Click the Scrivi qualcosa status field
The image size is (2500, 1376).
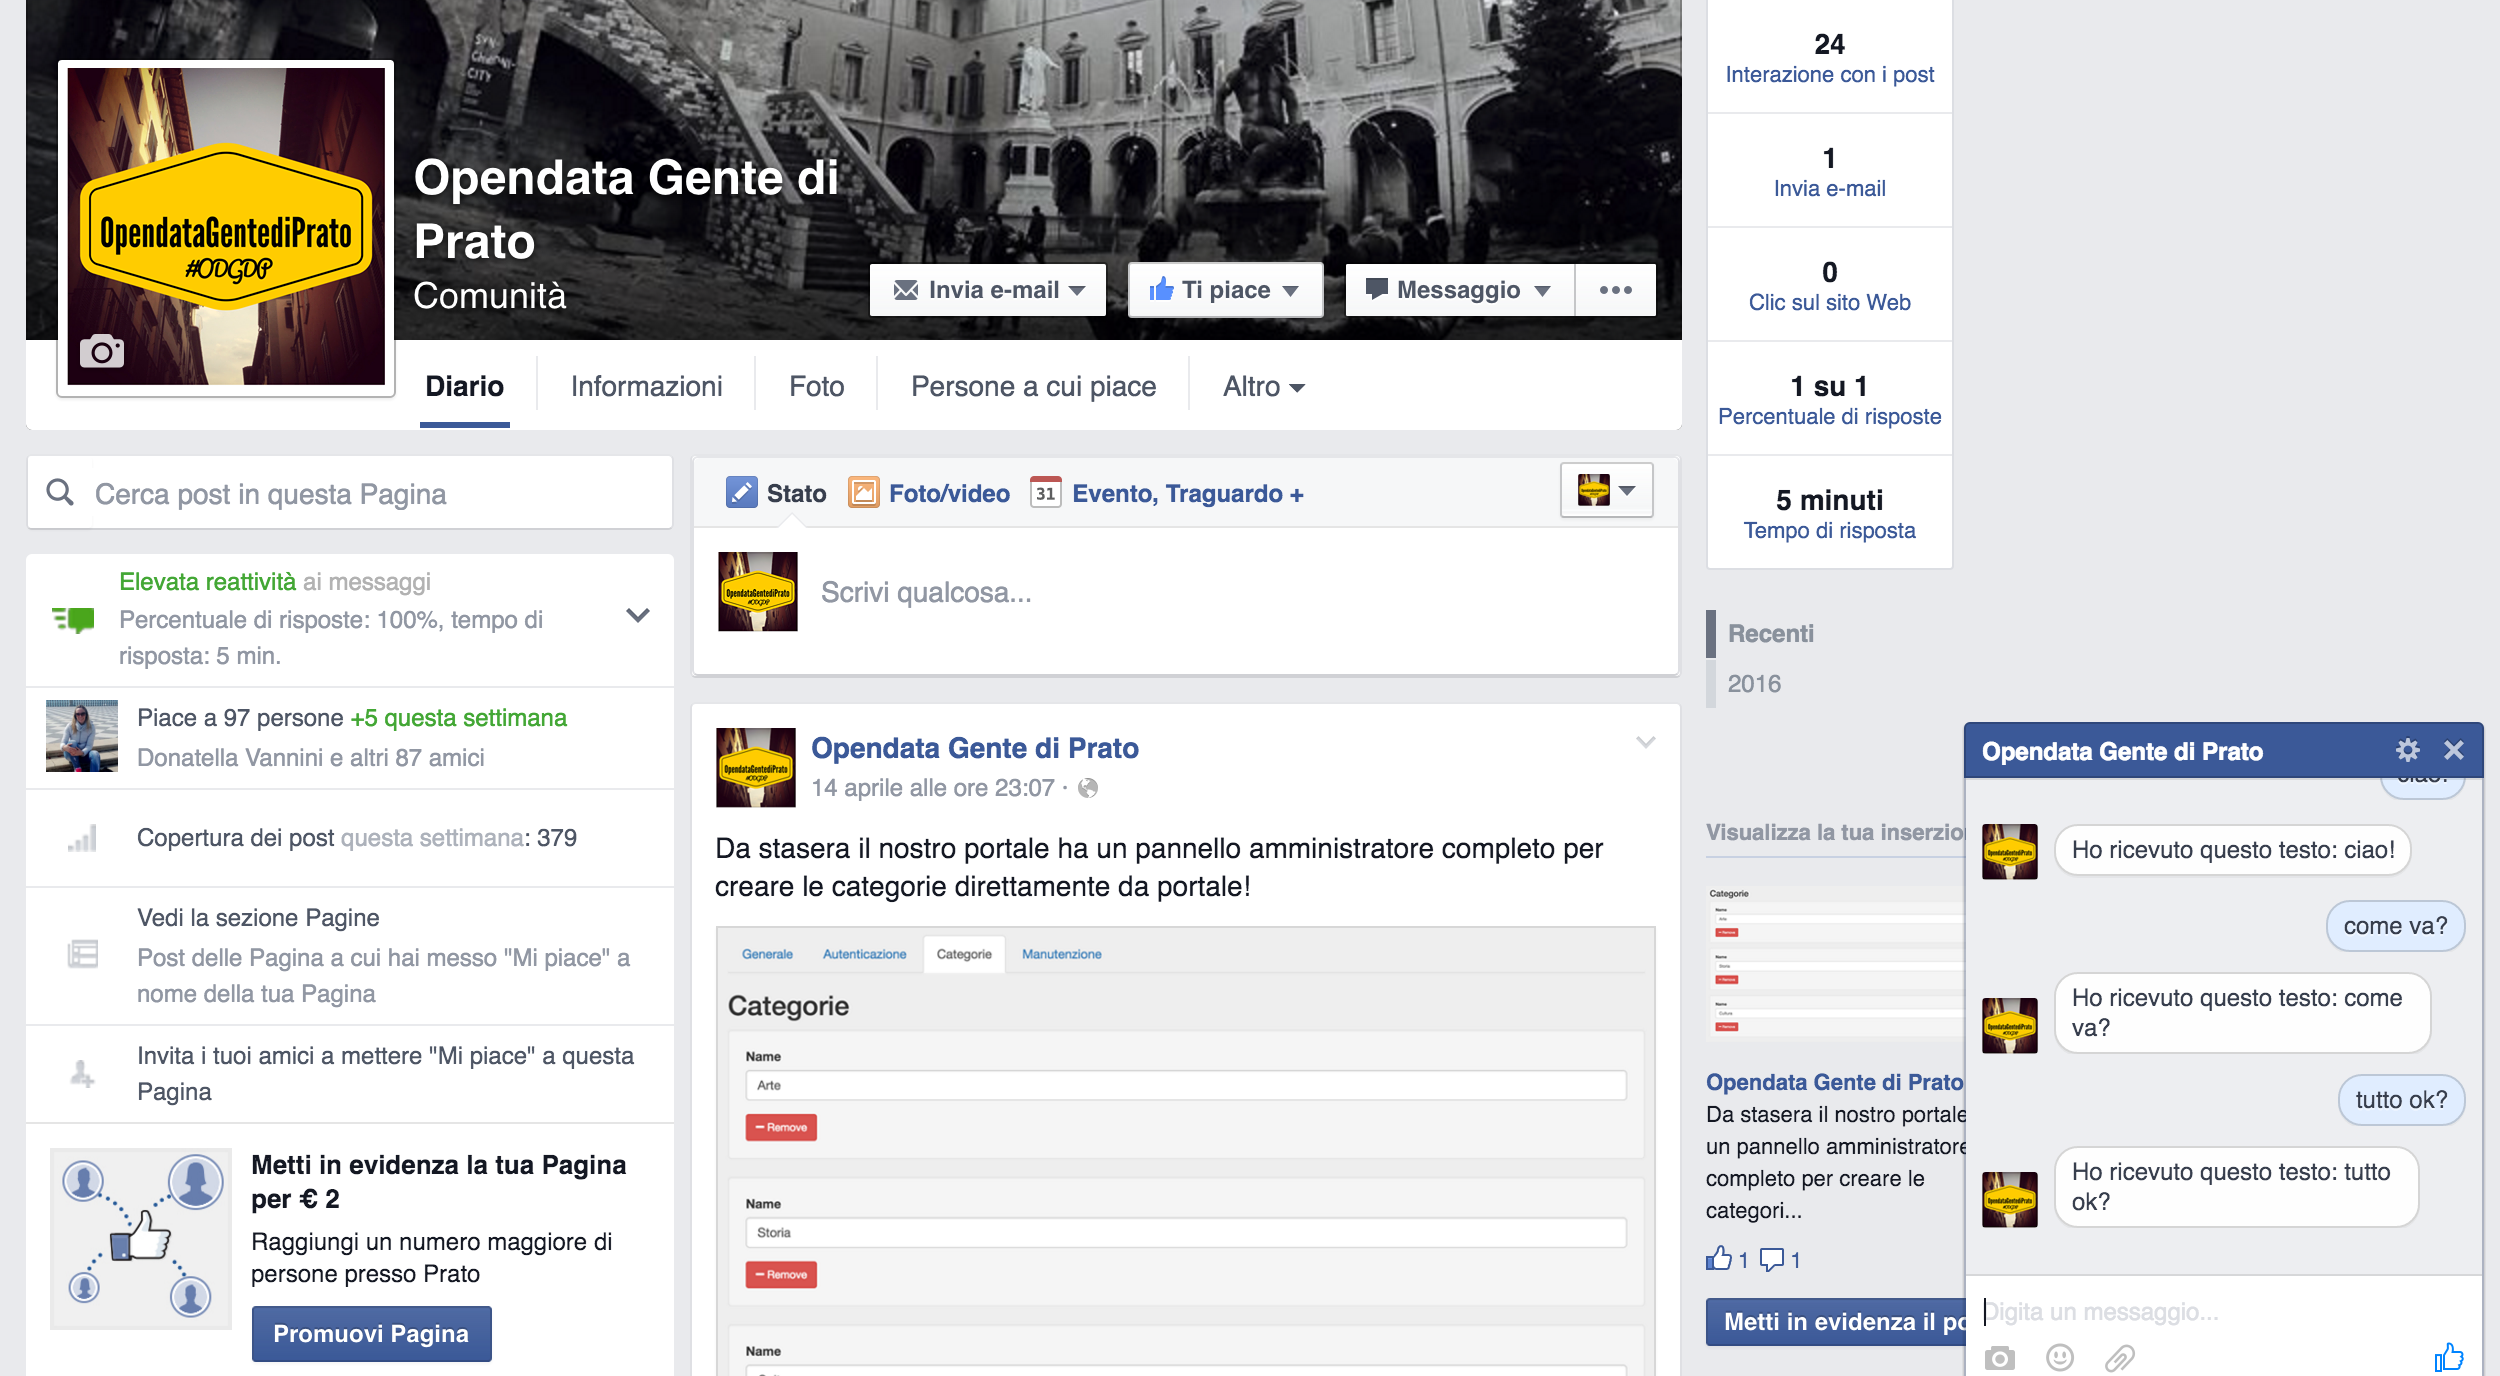1200,593
